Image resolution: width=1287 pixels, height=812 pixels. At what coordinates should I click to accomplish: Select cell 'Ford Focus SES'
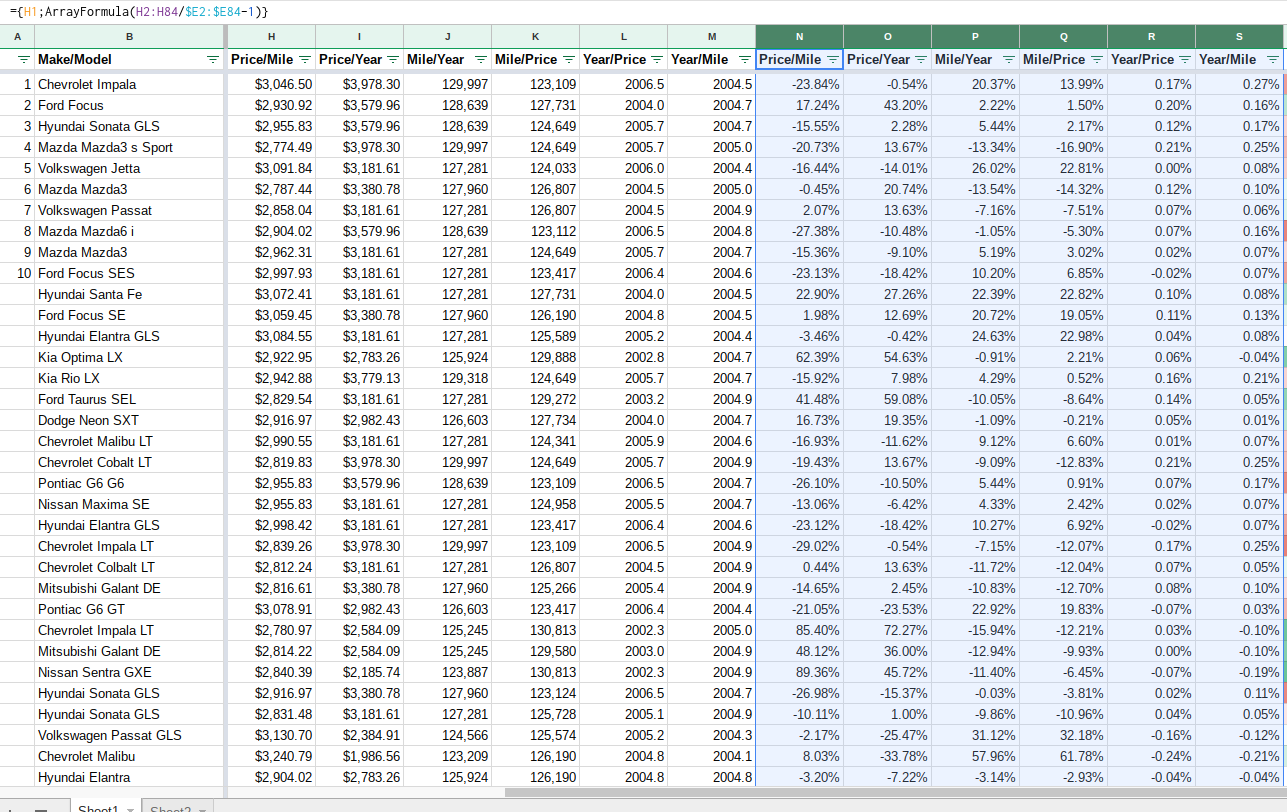130,273
